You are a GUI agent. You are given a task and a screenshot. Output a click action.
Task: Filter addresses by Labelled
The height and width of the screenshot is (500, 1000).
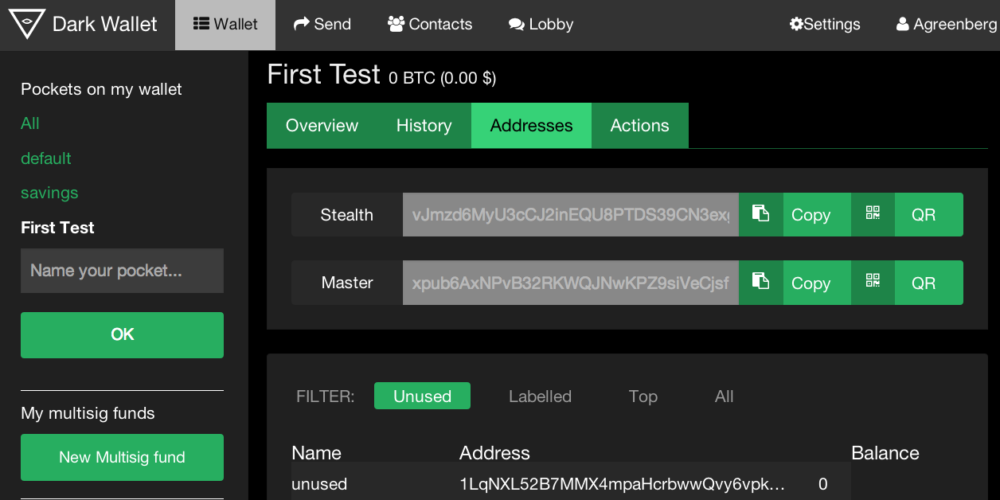539,396
